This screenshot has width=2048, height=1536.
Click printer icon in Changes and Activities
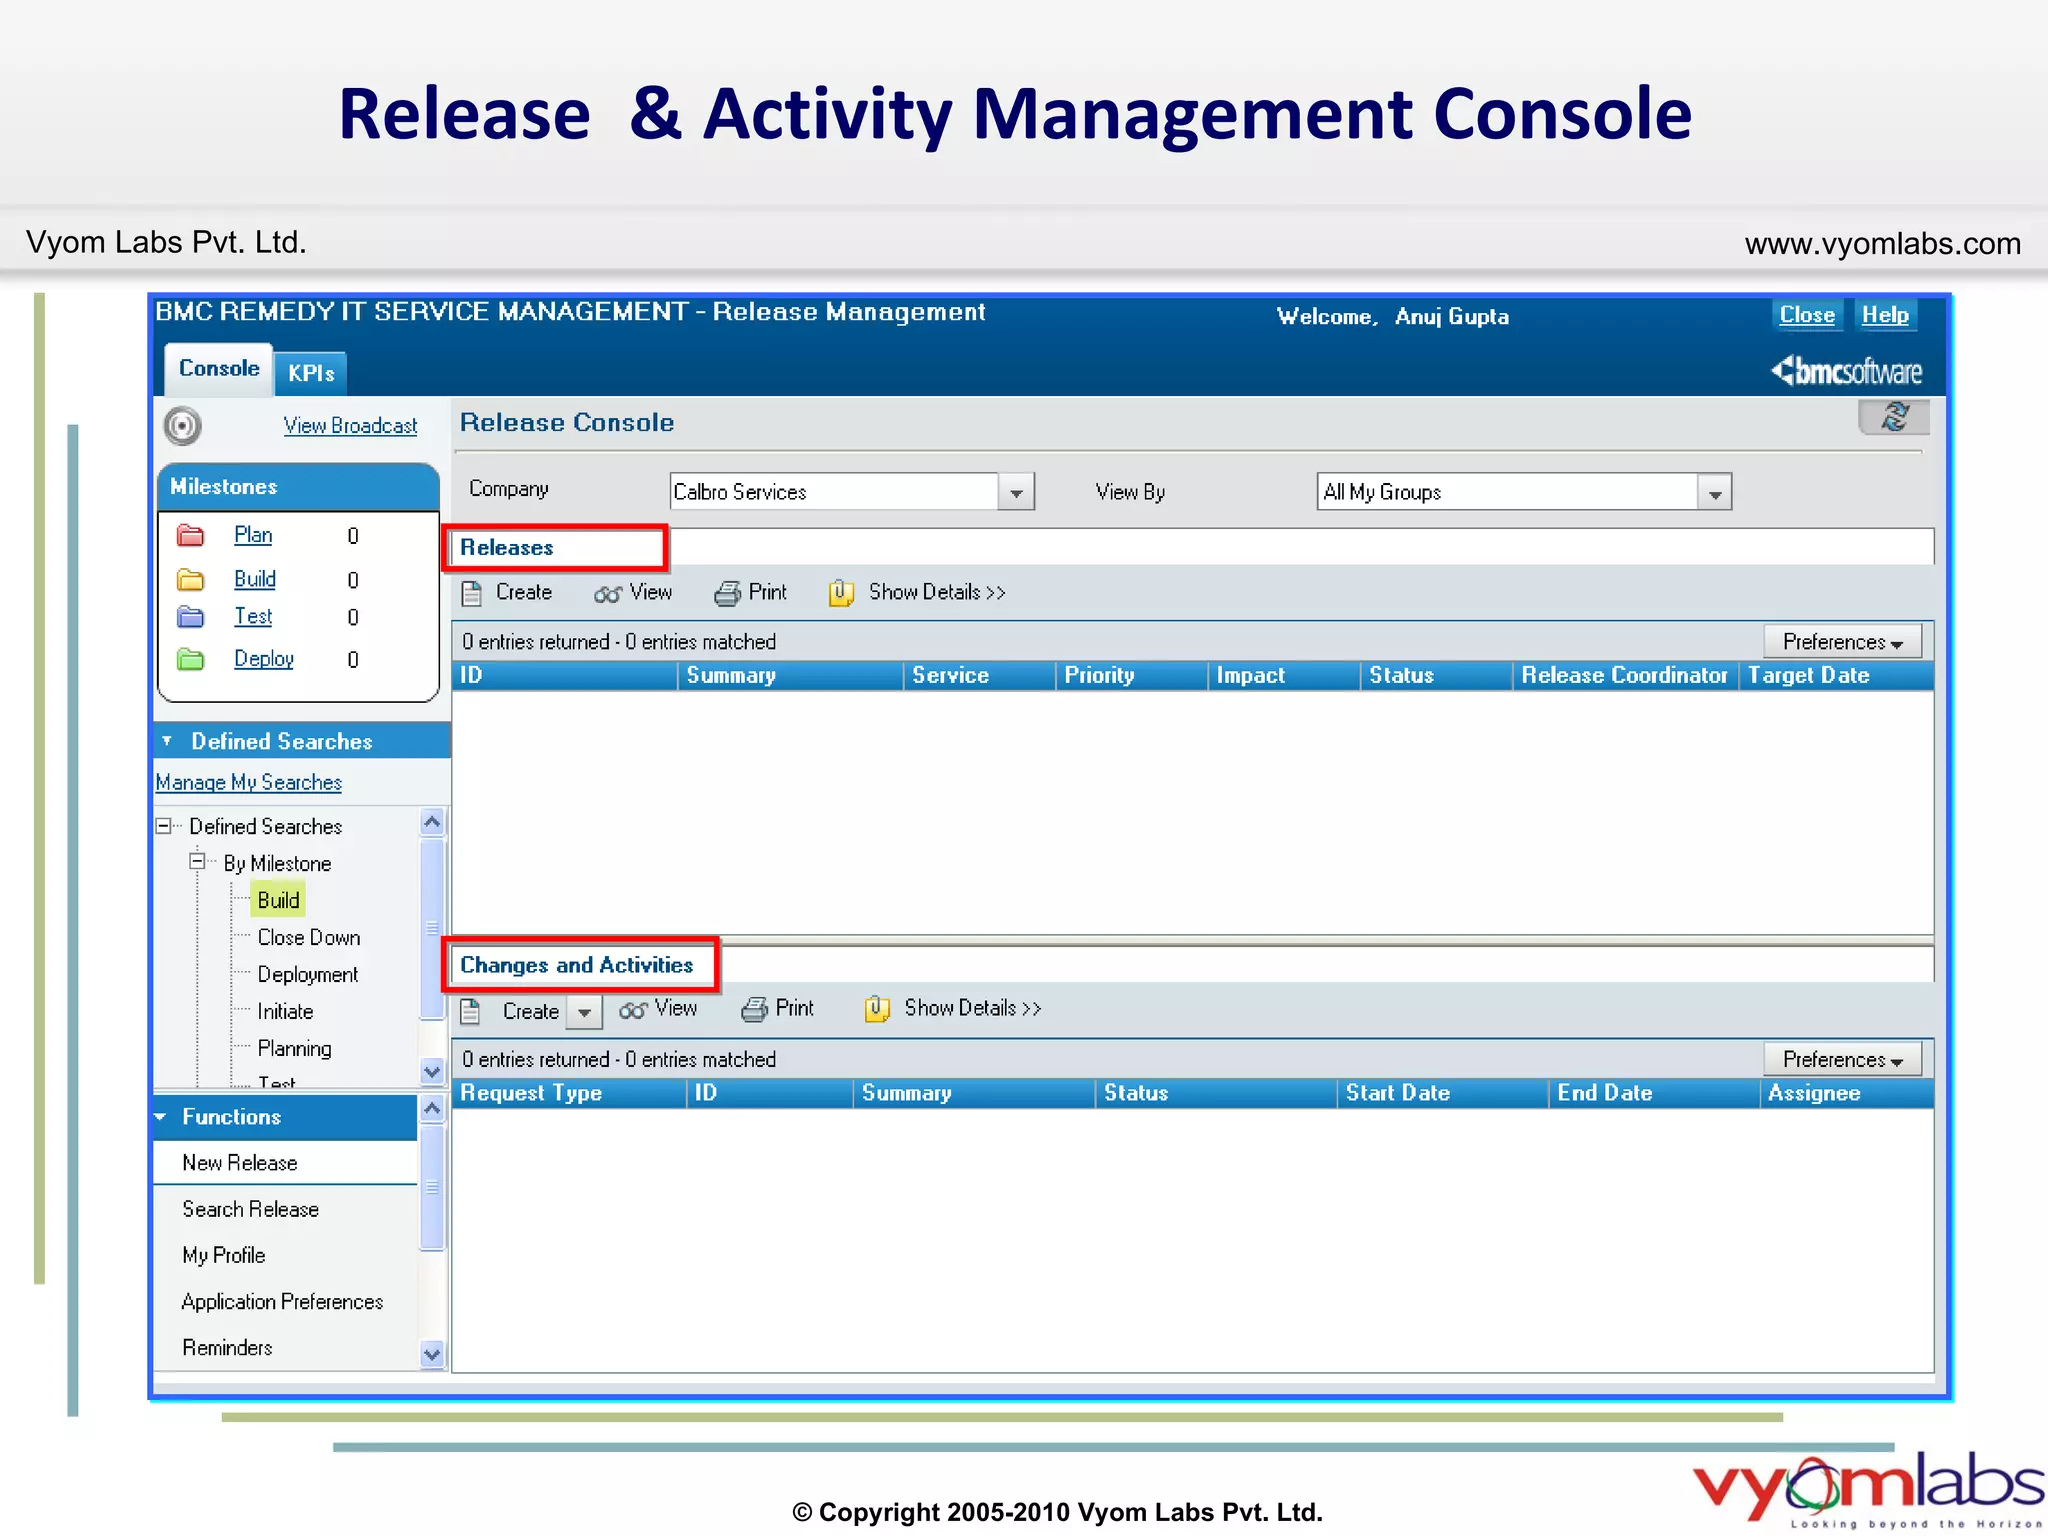pyautogui.click(x=755, y=1009)
